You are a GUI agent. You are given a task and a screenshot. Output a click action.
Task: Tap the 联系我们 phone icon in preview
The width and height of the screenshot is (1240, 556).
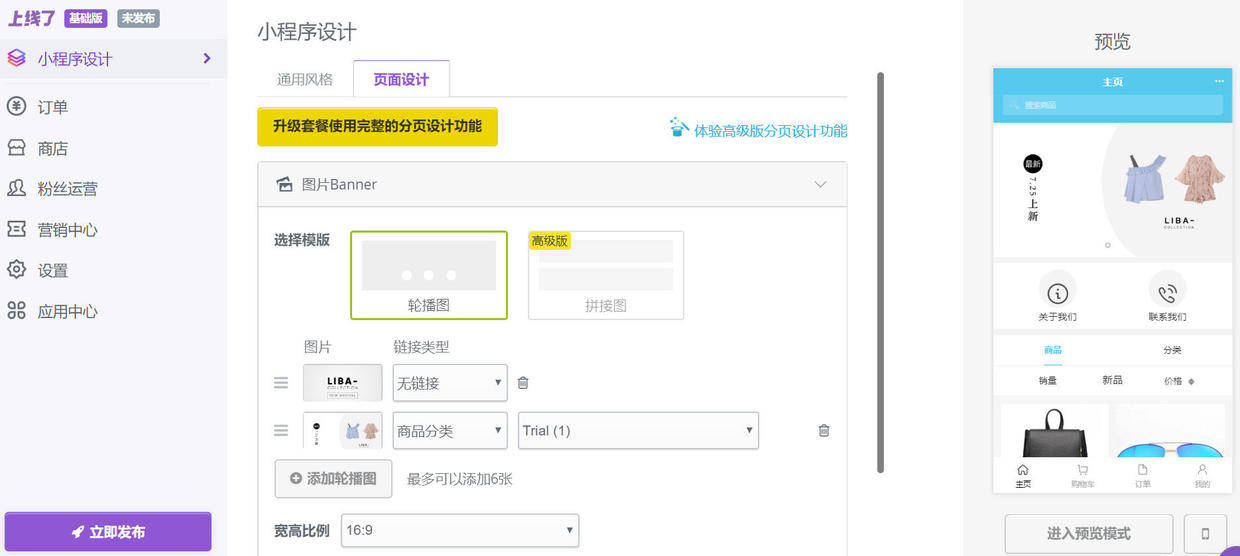tap(1167, 293)
